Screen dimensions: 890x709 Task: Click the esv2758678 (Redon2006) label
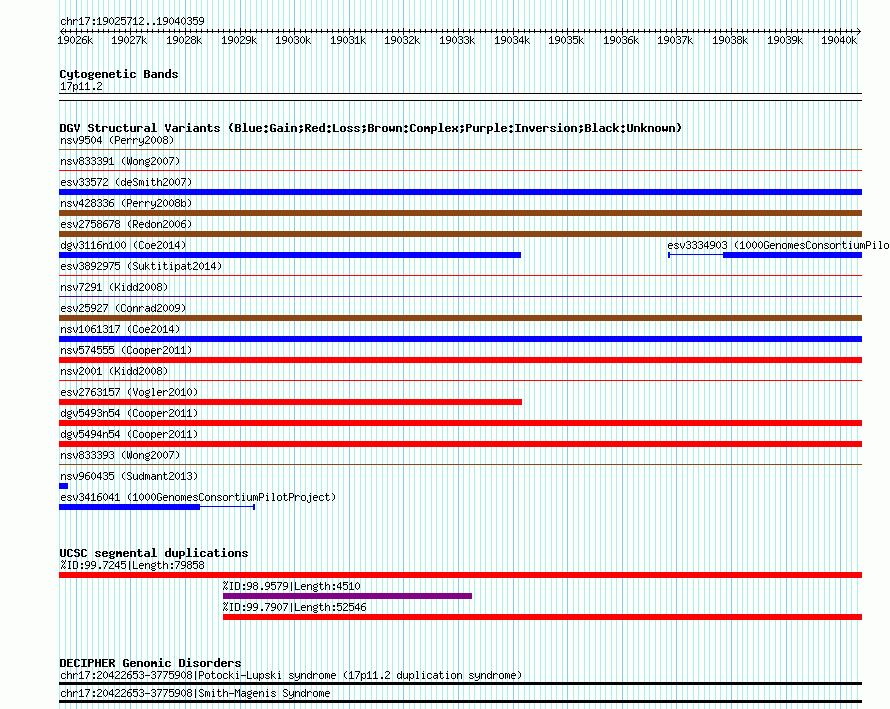(x=126, y=224)
